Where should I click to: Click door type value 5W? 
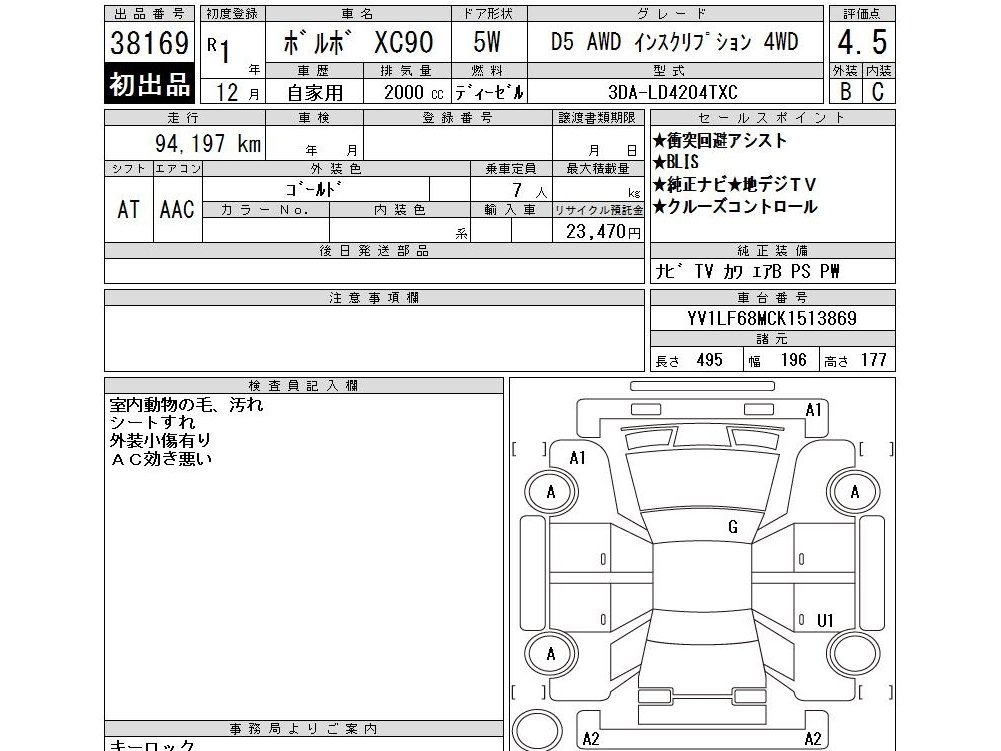pos(487,42)
